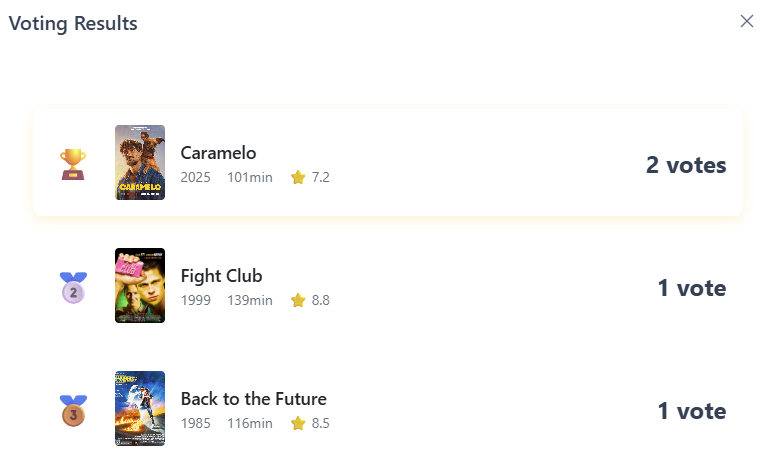Click Back to the Future's "1 vote" count
Image resolution: width=774 pixels, height=468 pixels.
[692, 411]
